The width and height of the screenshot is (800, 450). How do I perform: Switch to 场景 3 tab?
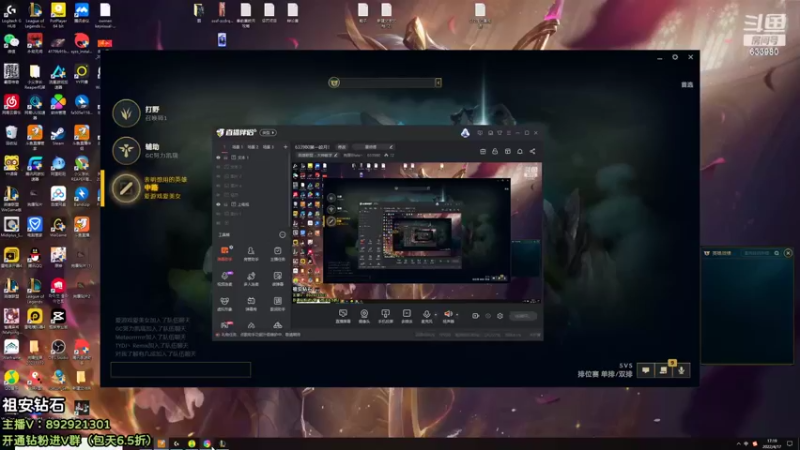[269, 147]
